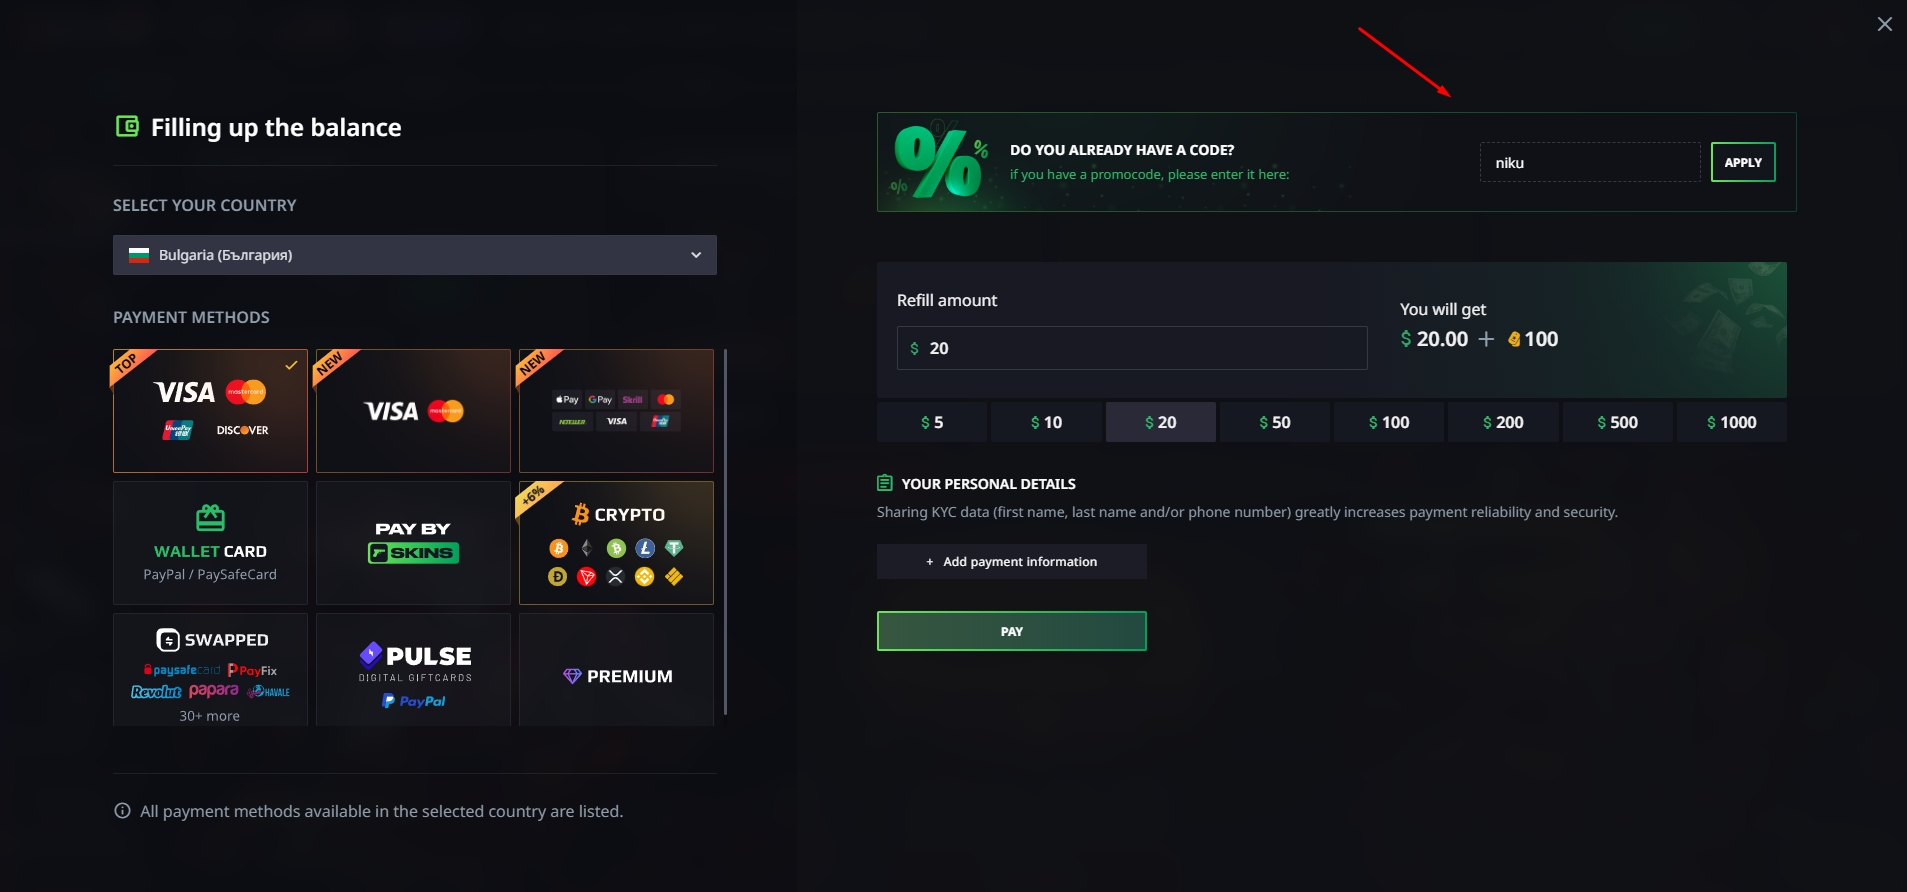Pick the $1000 refill preset
This screenshot has height=892, width=1907.
click(x=1732, y=422)
